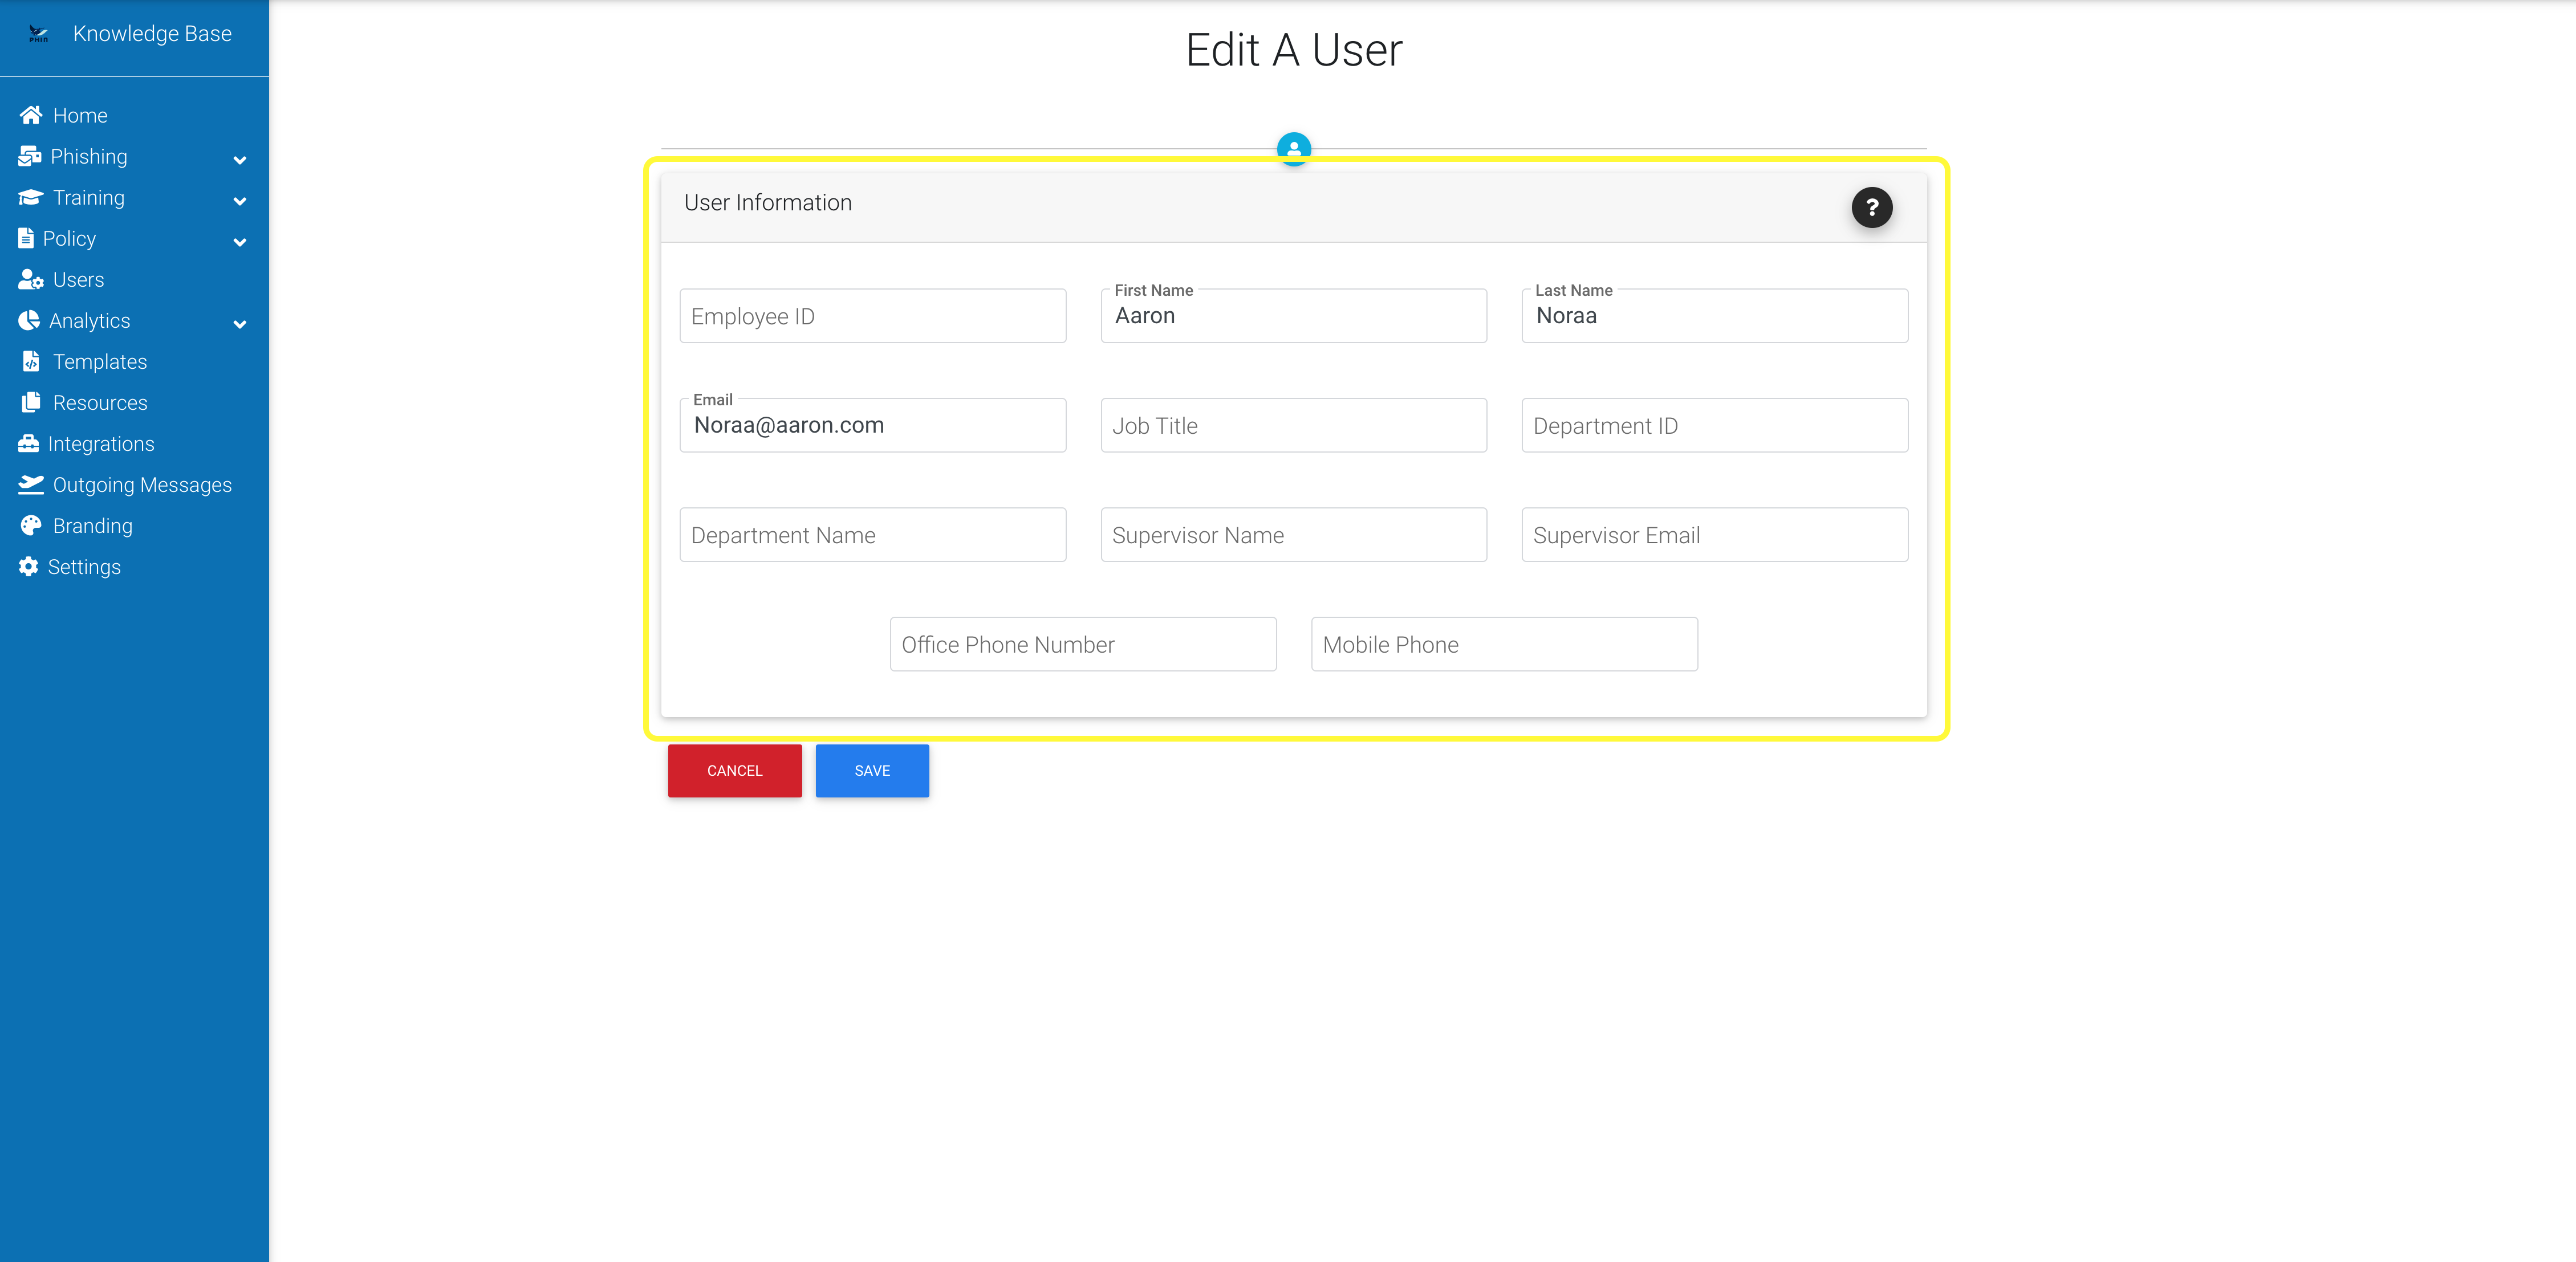Focus the Office Phone Number field
Screen dimensions: 2576x1262
click(1083, 644)
